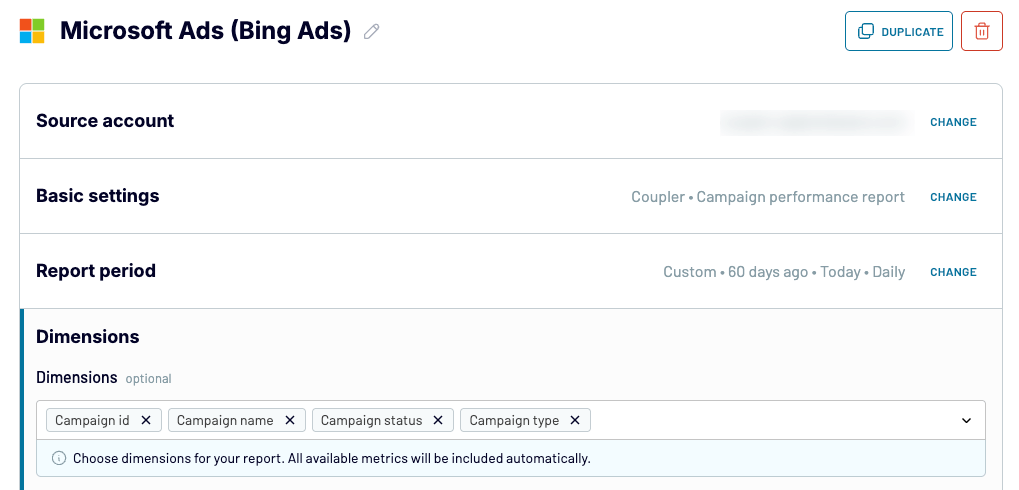Change the Source account

pos(953,122)
